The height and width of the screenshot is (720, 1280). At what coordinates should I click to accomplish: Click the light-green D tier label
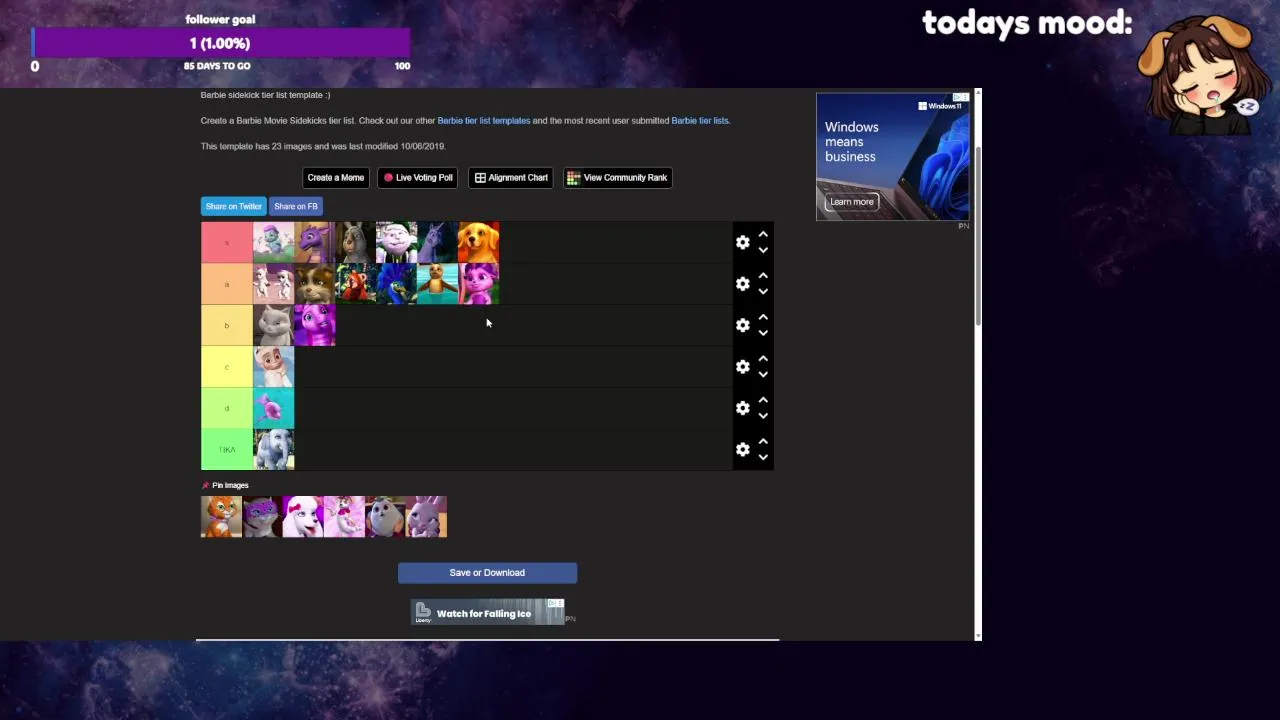point(226,409)
